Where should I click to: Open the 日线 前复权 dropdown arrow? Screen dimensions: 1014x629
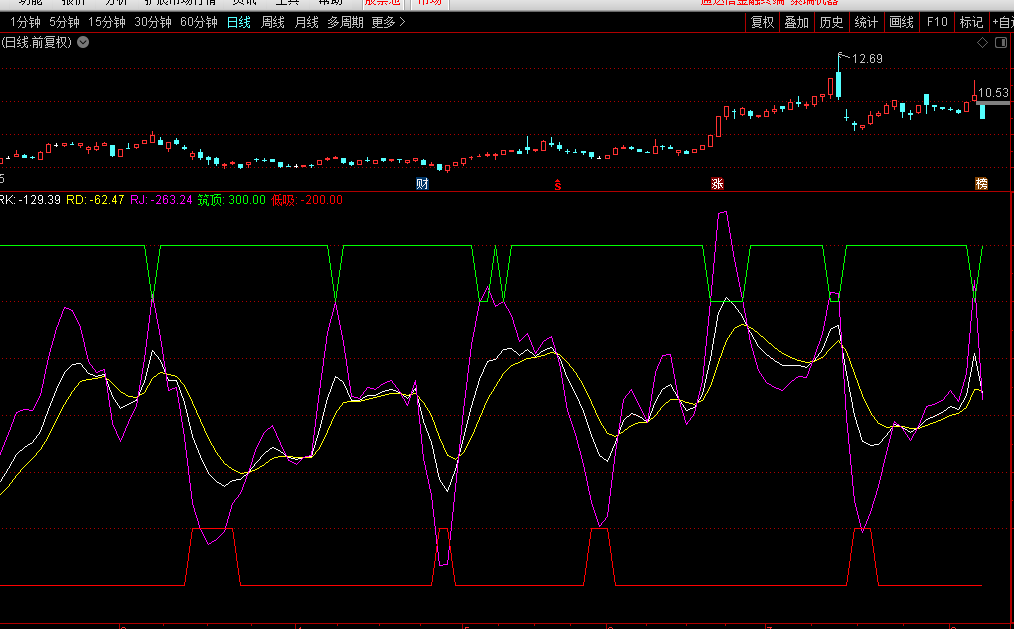point(82,42)
